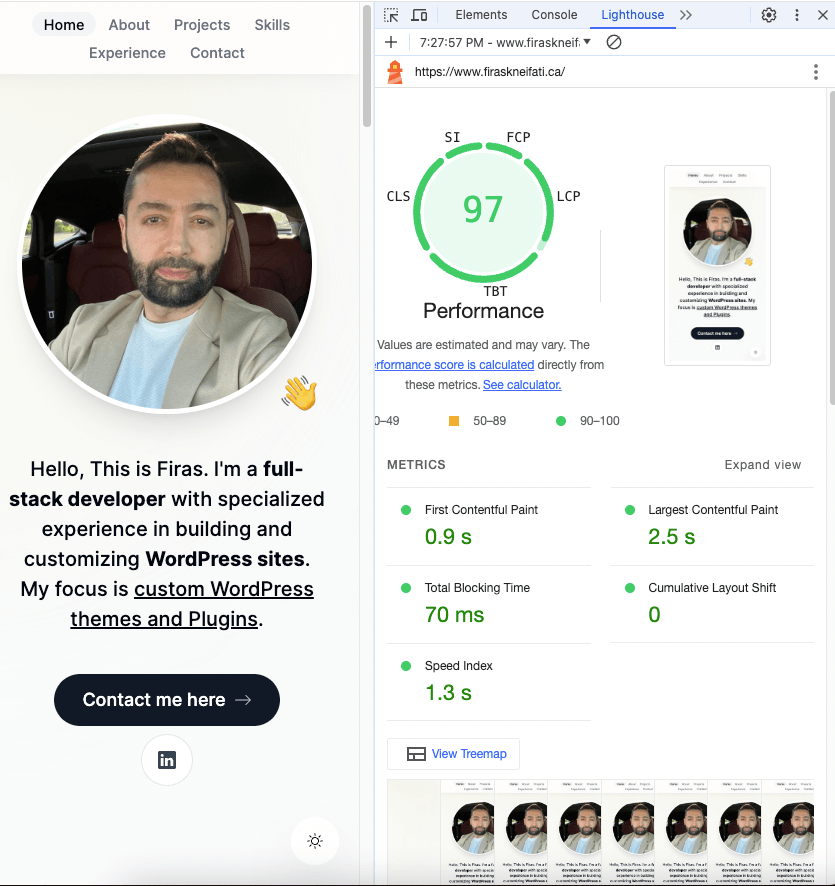
Task: Click the inspect element picker icon
Action: click(391, 15)
